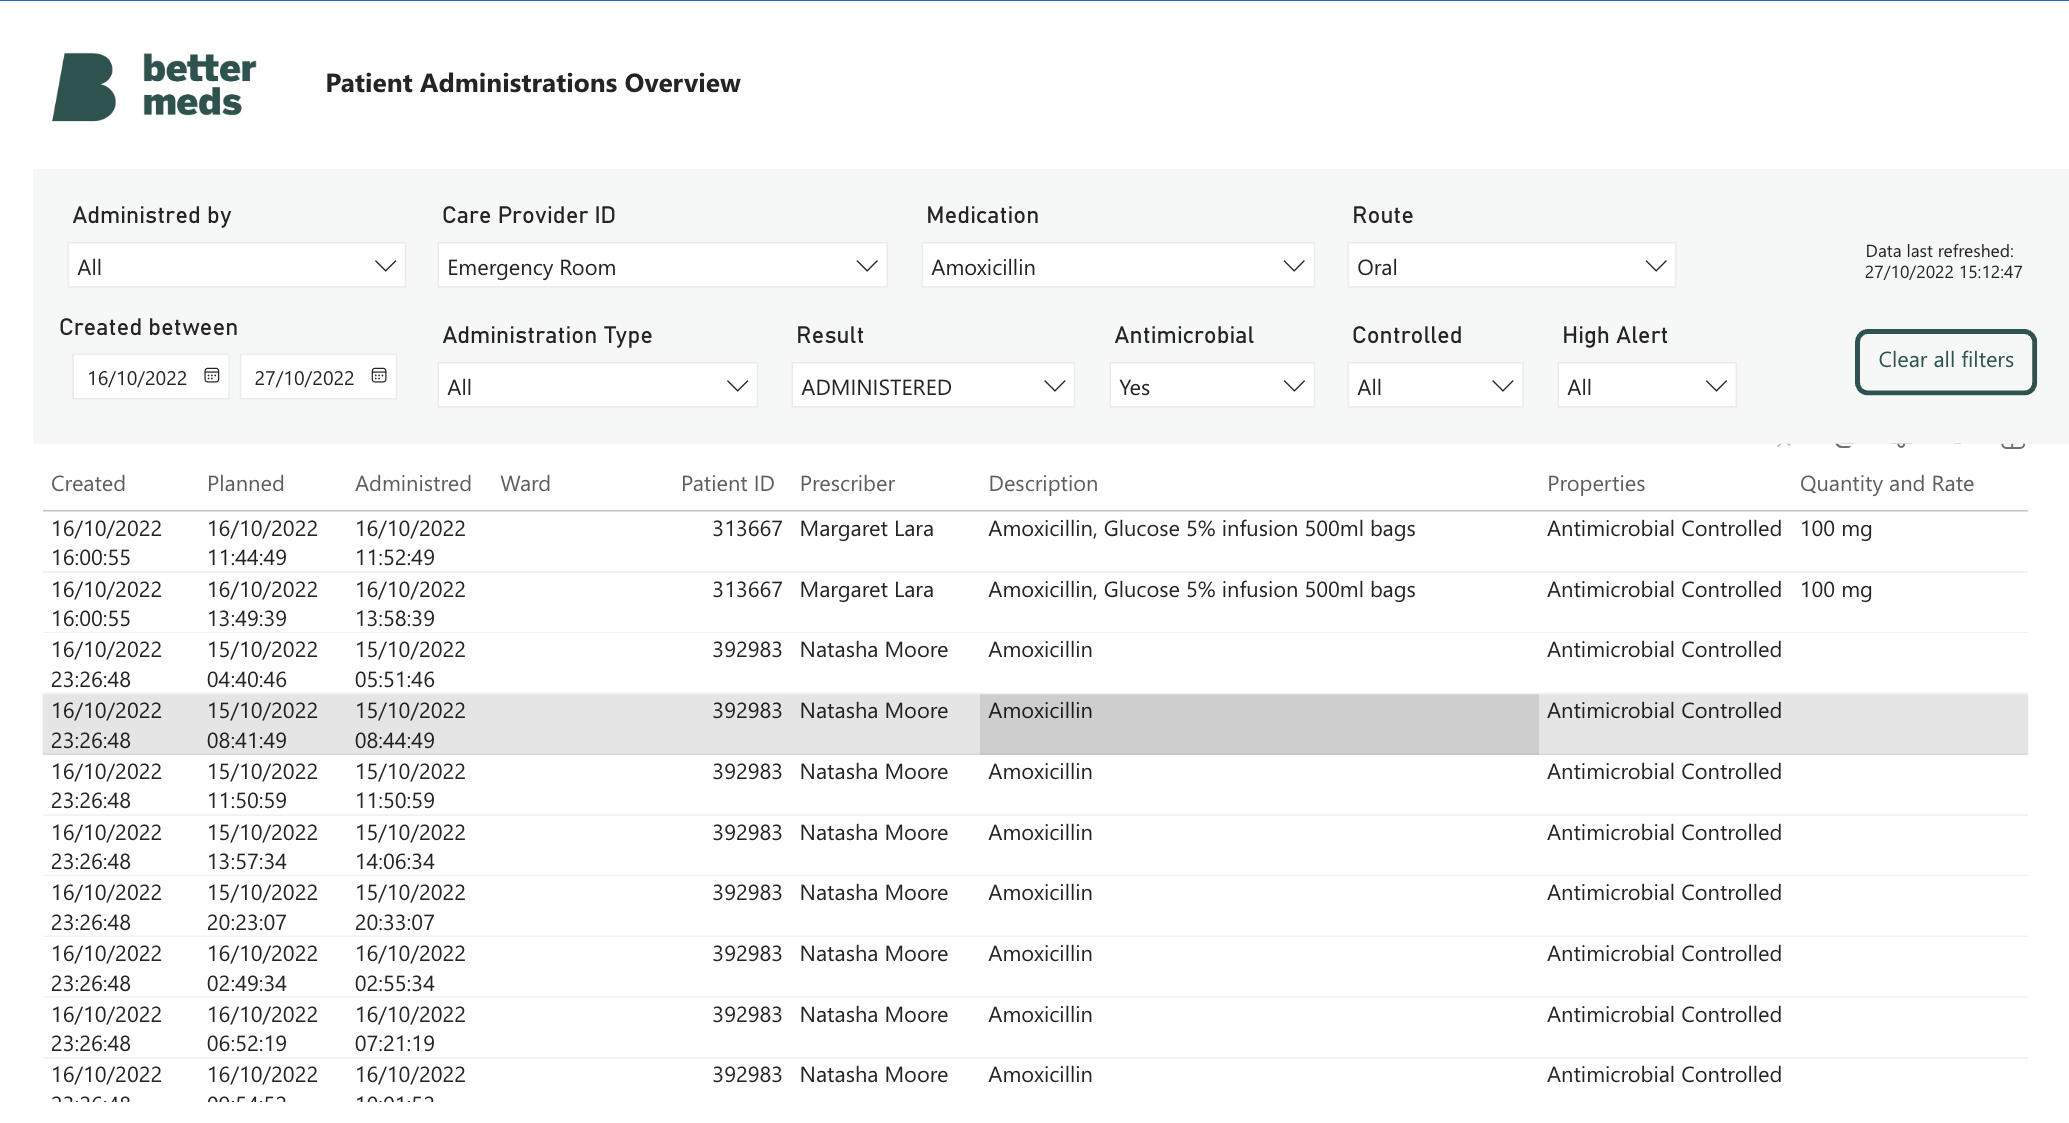The width and height of the screenshot is (2069, 1123).
Task: Select Natasha Moore in row administered 07:21:19
Action: [874, 1015]
